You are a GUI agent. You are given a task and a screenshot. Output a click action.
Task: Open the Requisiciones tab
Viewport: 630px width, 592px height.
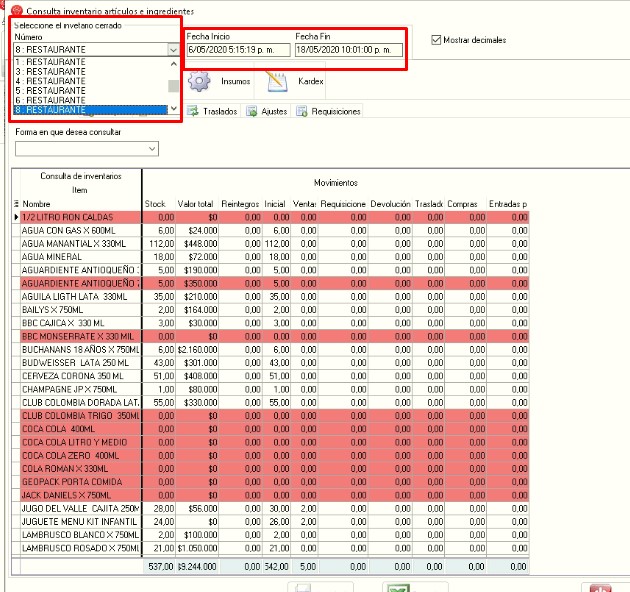coord(335,111)
